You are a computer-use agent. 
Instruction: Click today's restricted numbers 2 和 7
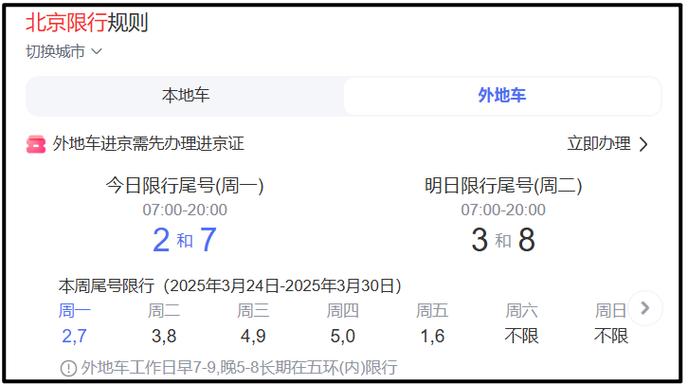point(184,240)
